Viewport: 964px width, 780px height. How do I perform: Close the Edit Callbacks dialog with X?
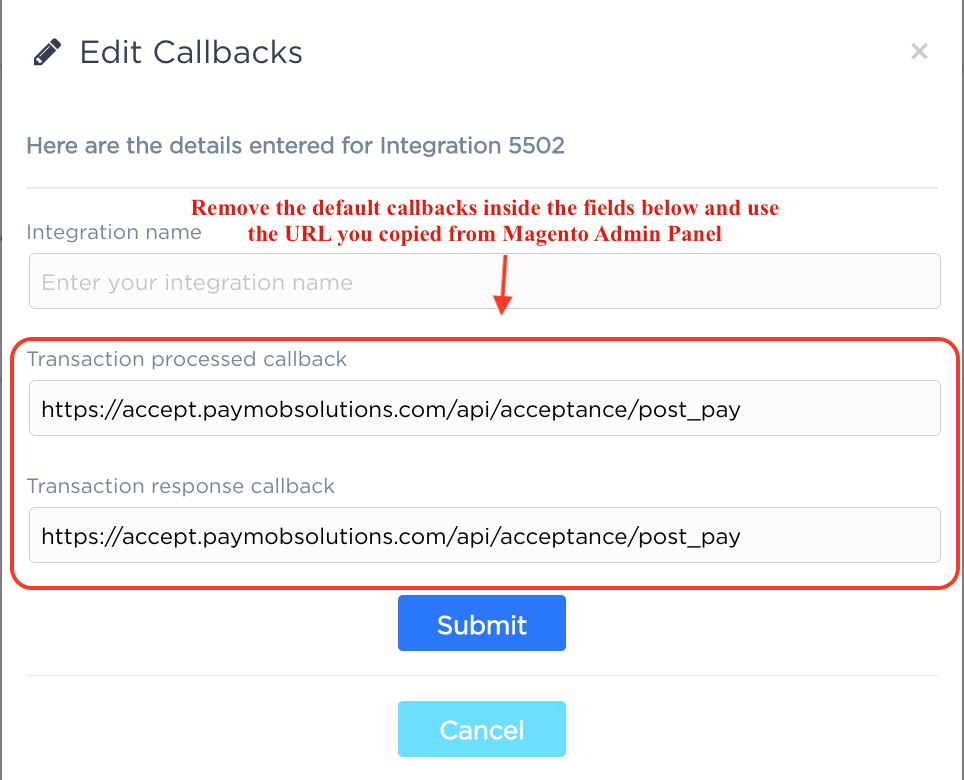[919, 52]
